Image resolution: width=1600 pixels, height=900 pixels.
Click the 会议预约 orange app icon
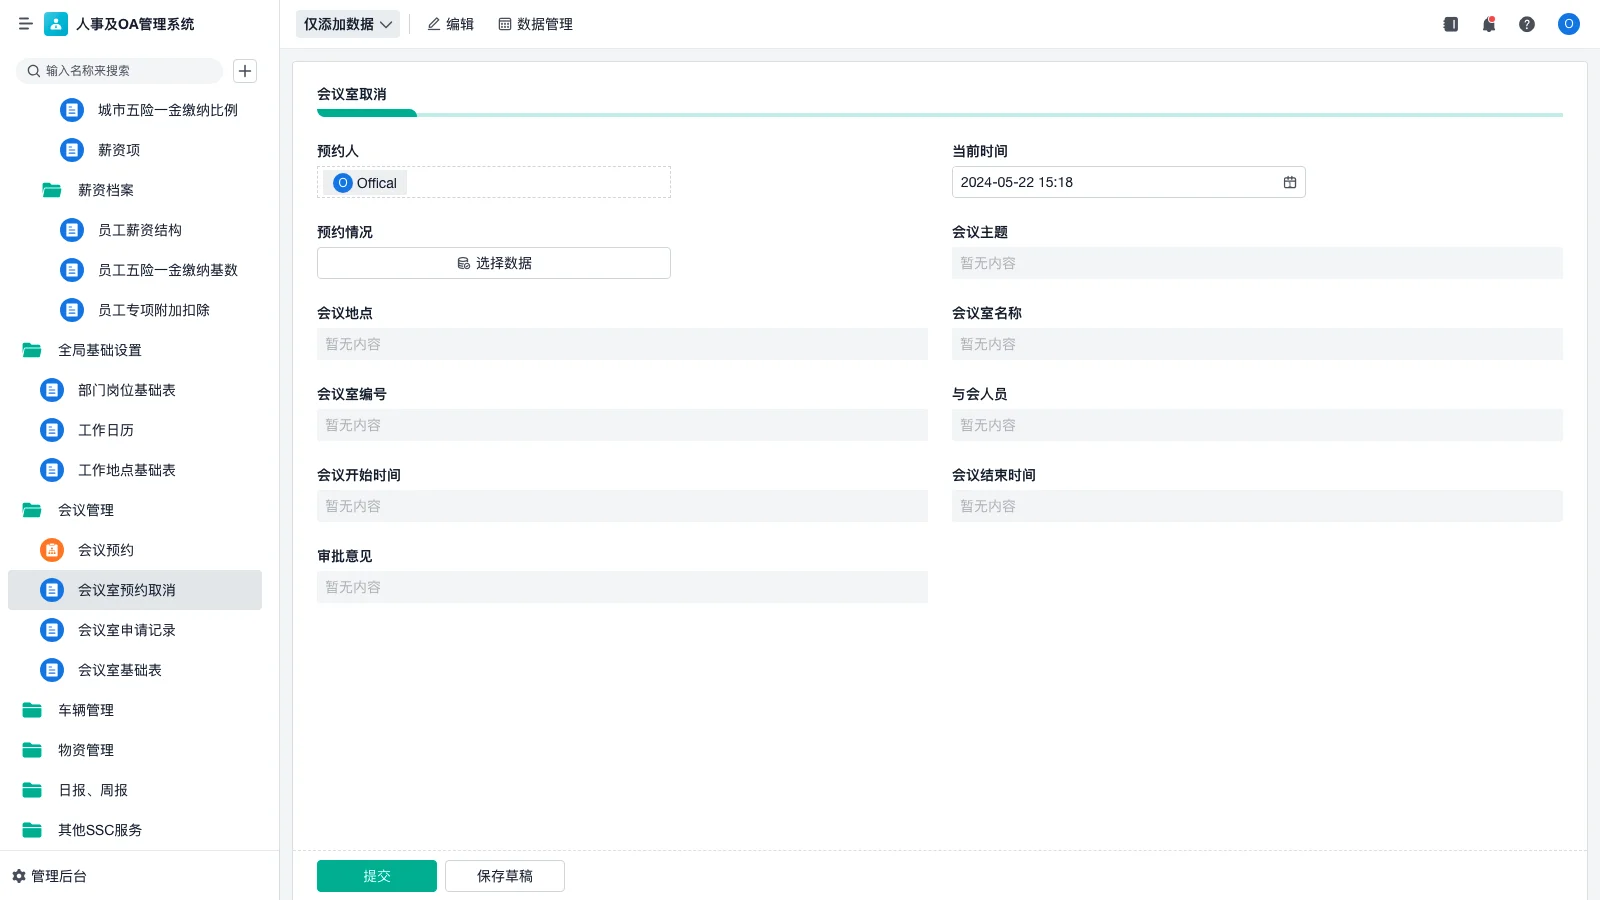(x=51, y=549)
